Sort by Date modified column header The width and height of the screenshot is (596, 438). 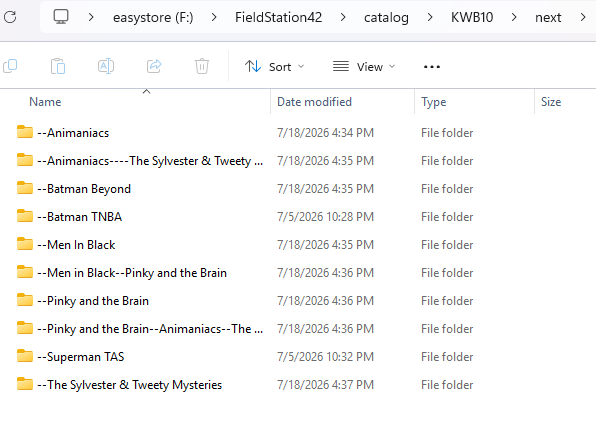(314, 102)
